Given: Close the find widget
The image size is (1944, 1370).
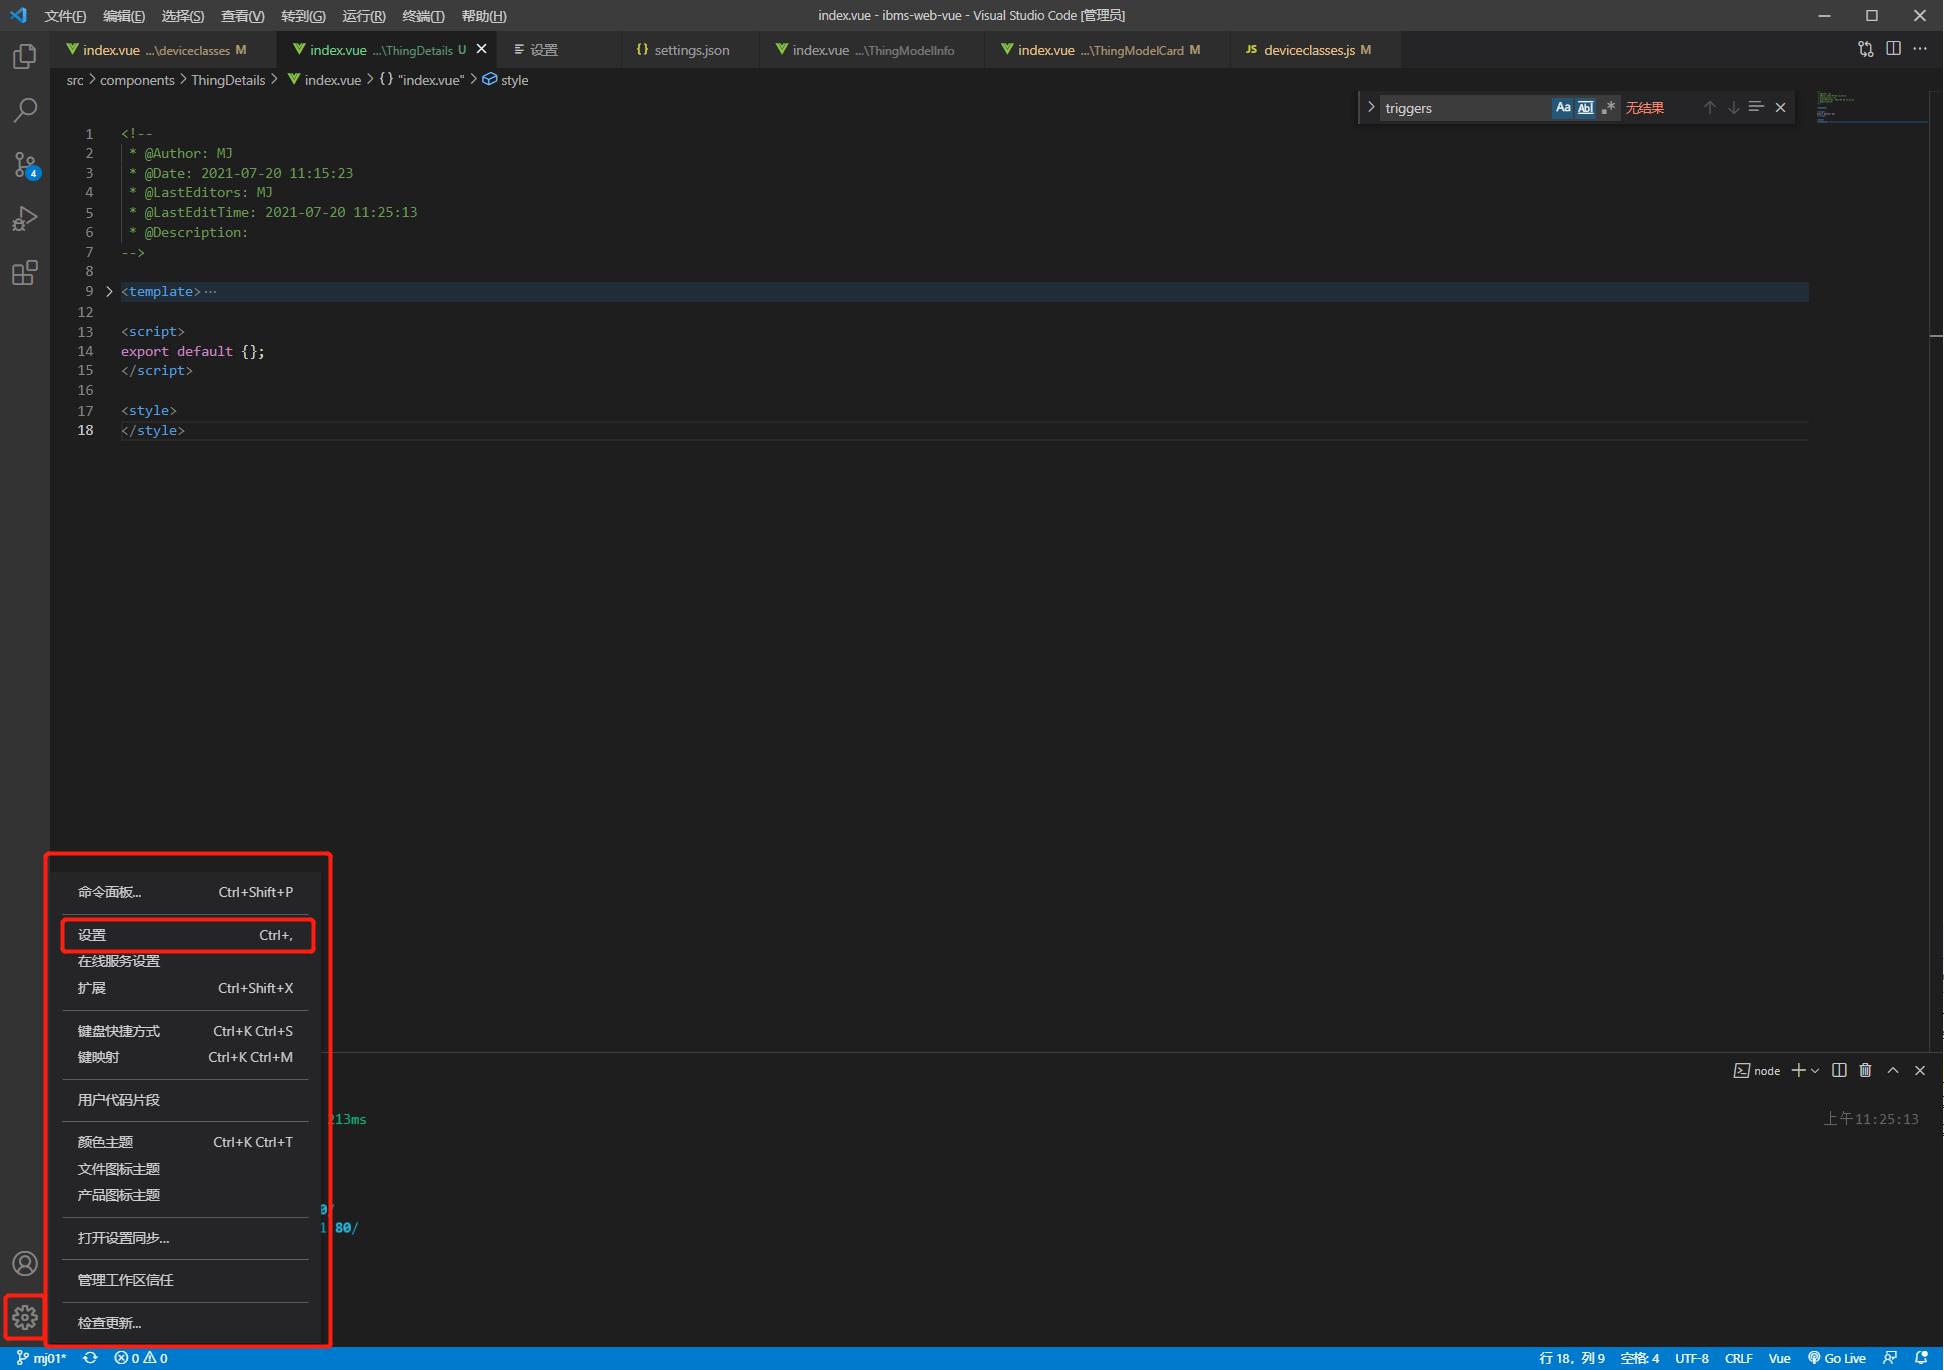Looking at the screenshot, I should point(1780,107).
